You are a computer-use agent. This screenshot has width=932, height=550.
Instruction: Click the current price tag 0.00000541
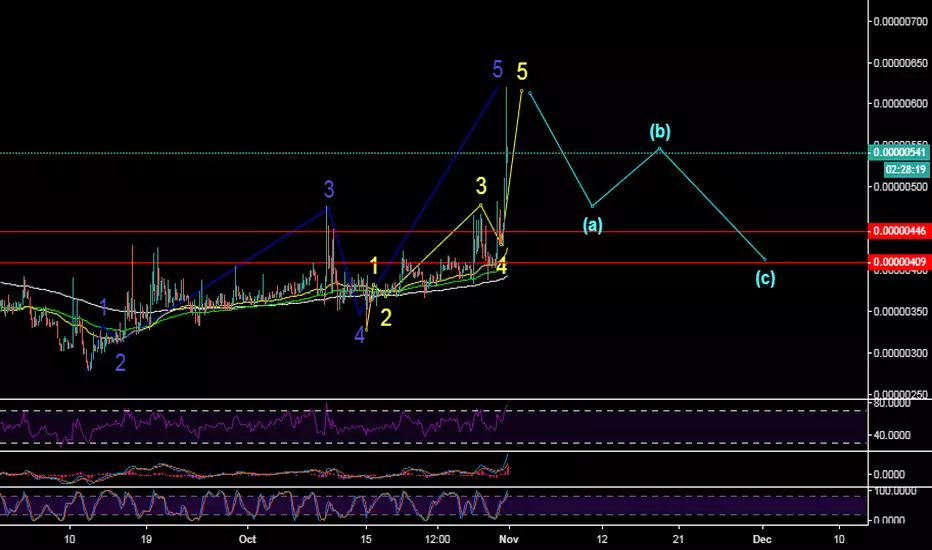(899, 153)
